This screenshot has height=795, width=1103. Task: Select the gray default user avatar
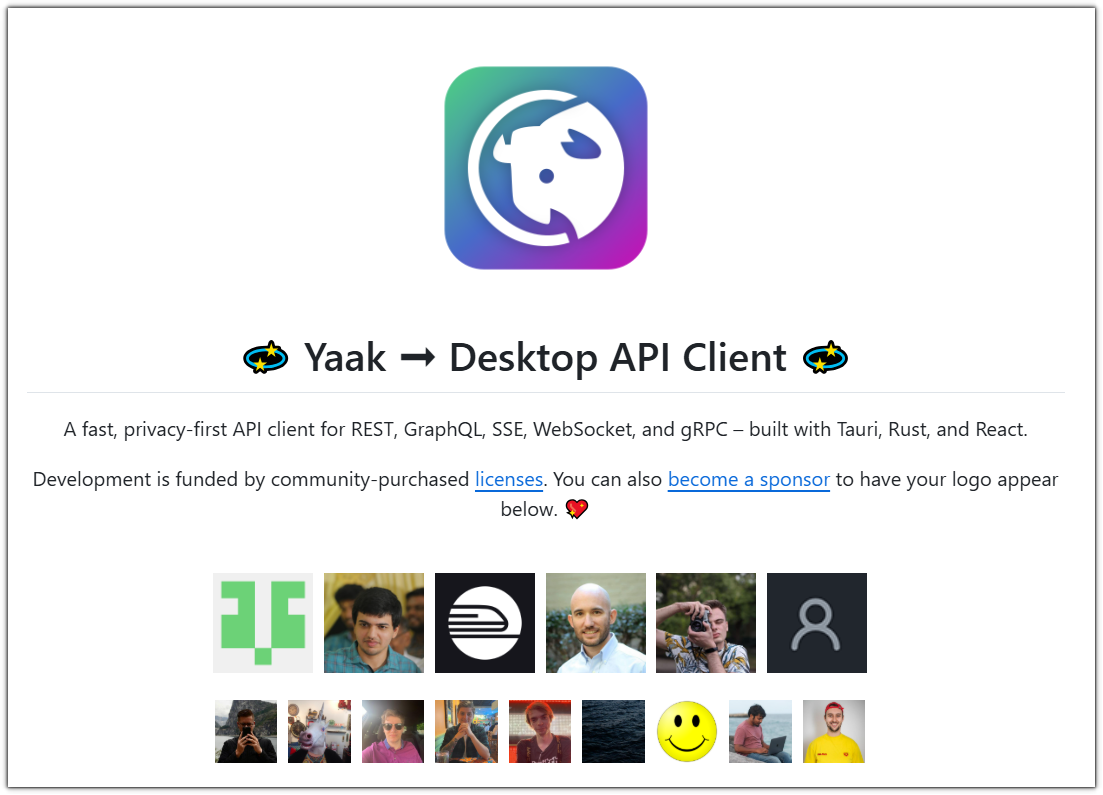point(817,623)
